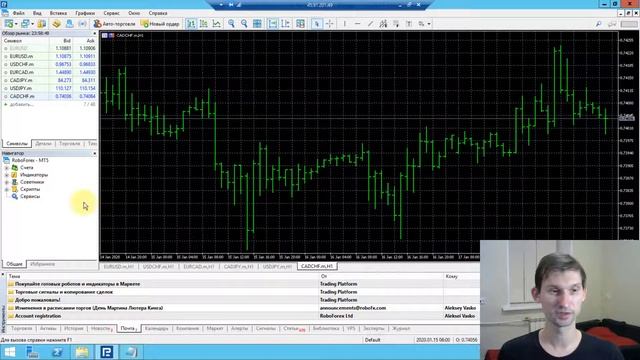
Task: Click the добавить add symbol field
Action: (x=21, y=104)
